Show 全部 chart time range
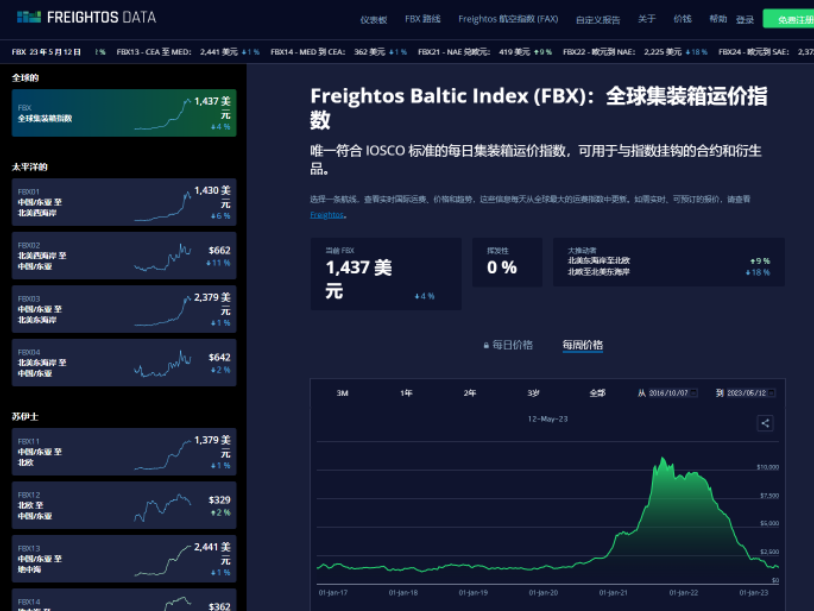This screenshot has width=814, height=611. tap(597, 393)
